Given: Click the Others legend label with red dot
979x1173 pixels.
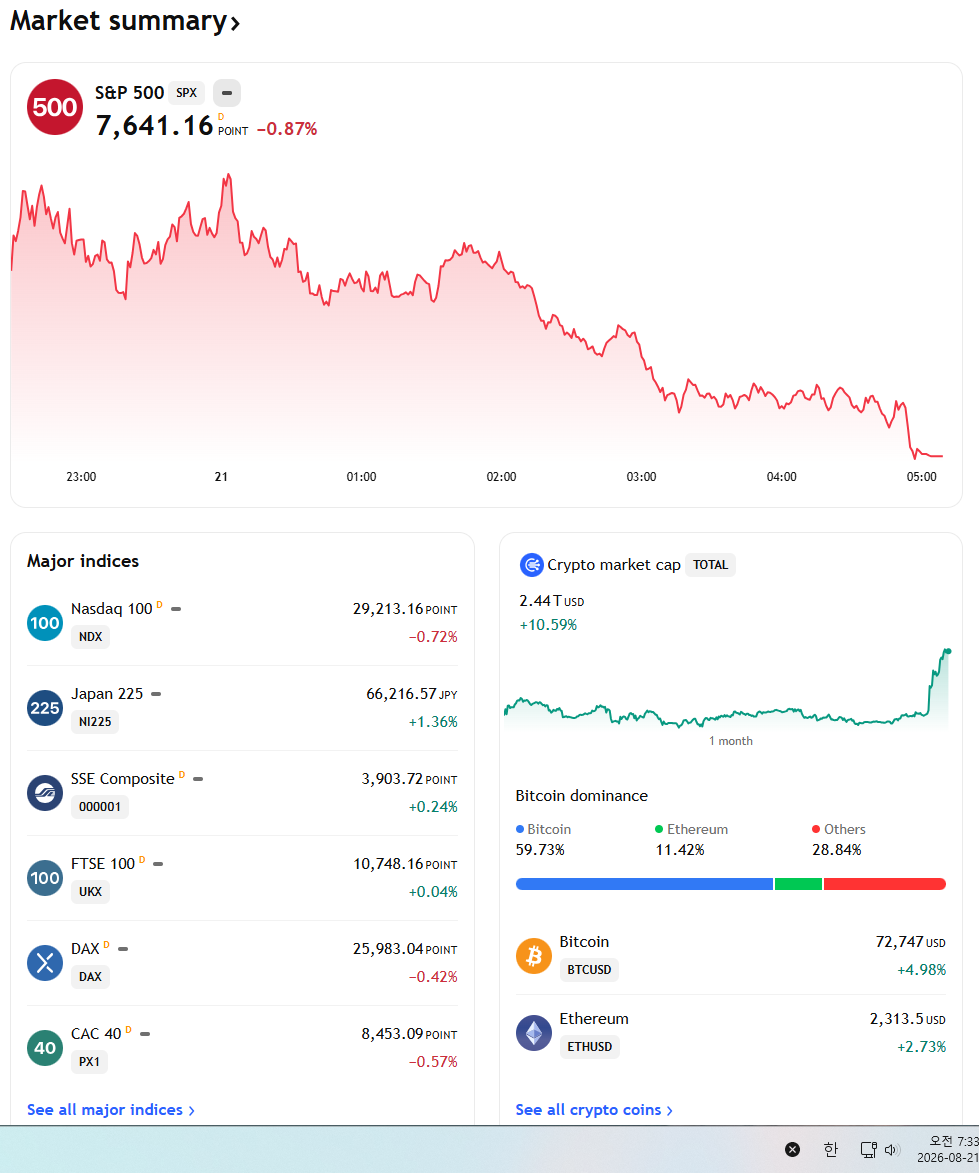Looking at the screenshot, I should [x=838, y=829].
